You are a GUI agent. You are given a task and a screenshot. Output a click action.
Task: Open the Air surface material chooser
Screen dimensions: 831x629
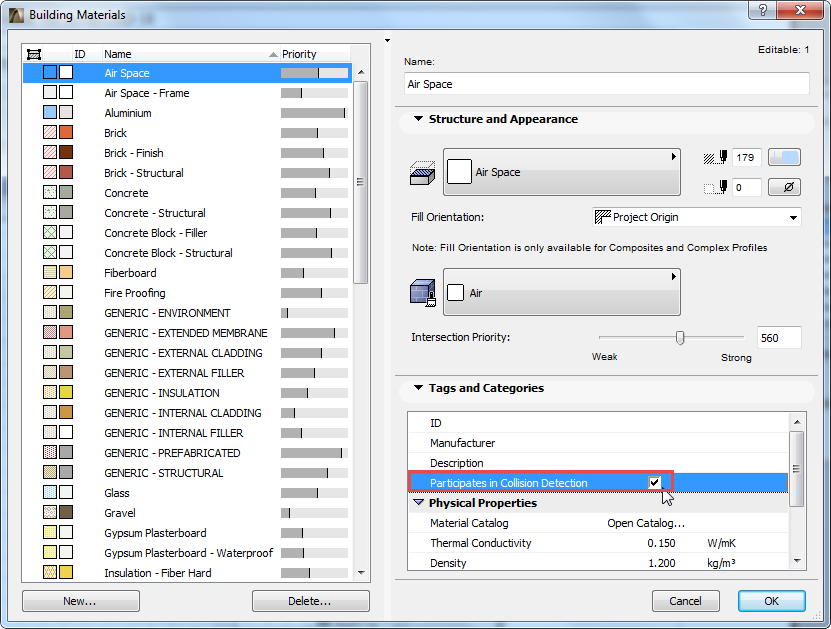[562, 293]
